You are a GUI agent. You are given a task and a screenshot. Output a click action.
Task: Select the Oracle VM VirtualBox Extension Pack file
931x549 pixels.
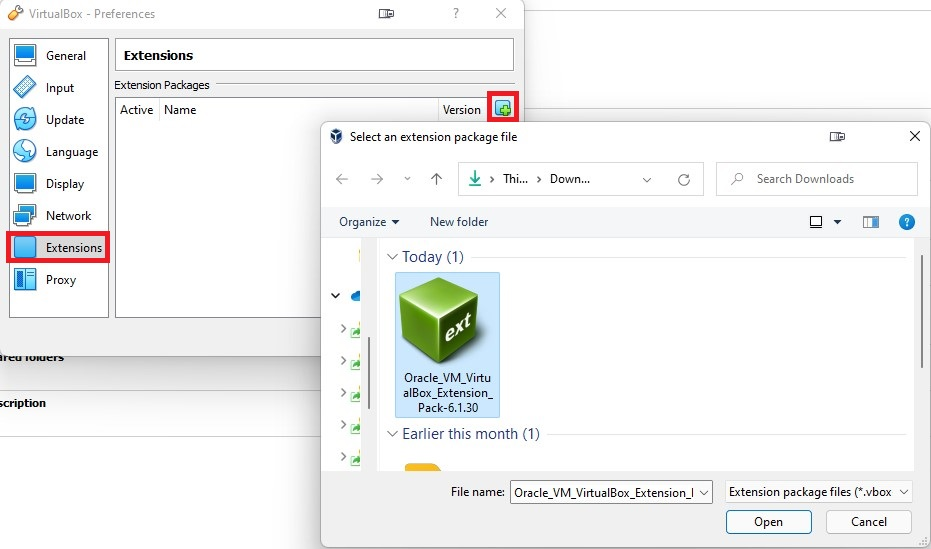pos(448,345)
